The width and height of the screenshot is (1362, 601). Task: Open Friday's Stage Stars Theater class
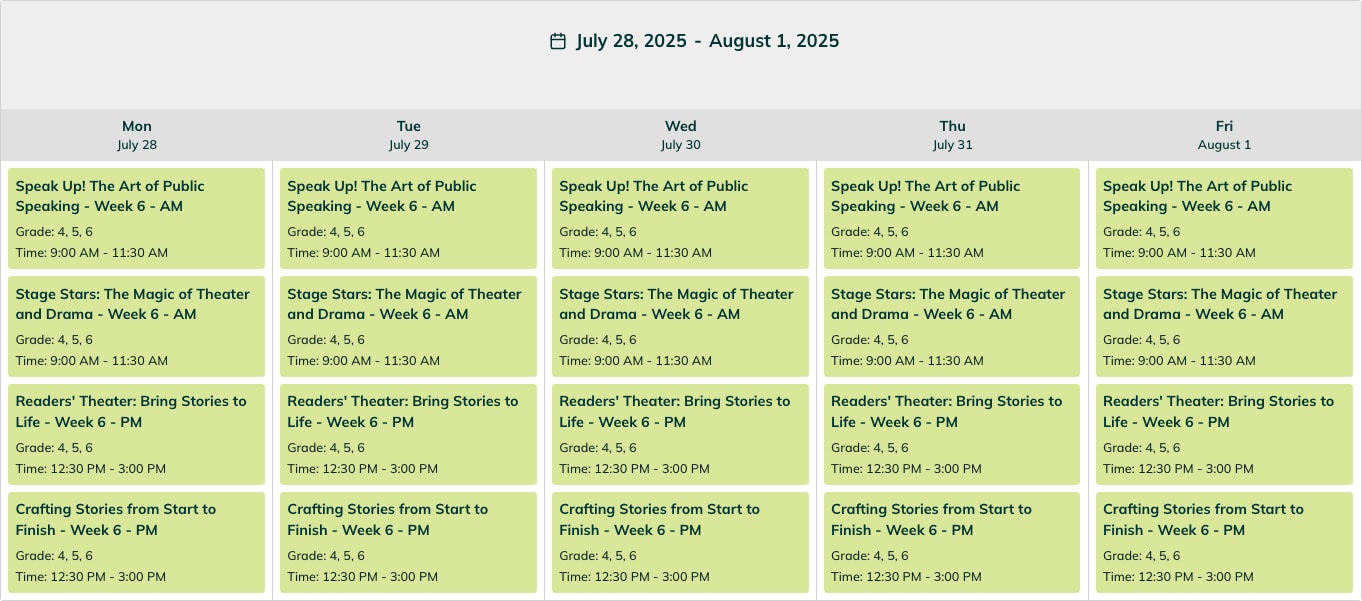click(1224, 326)
